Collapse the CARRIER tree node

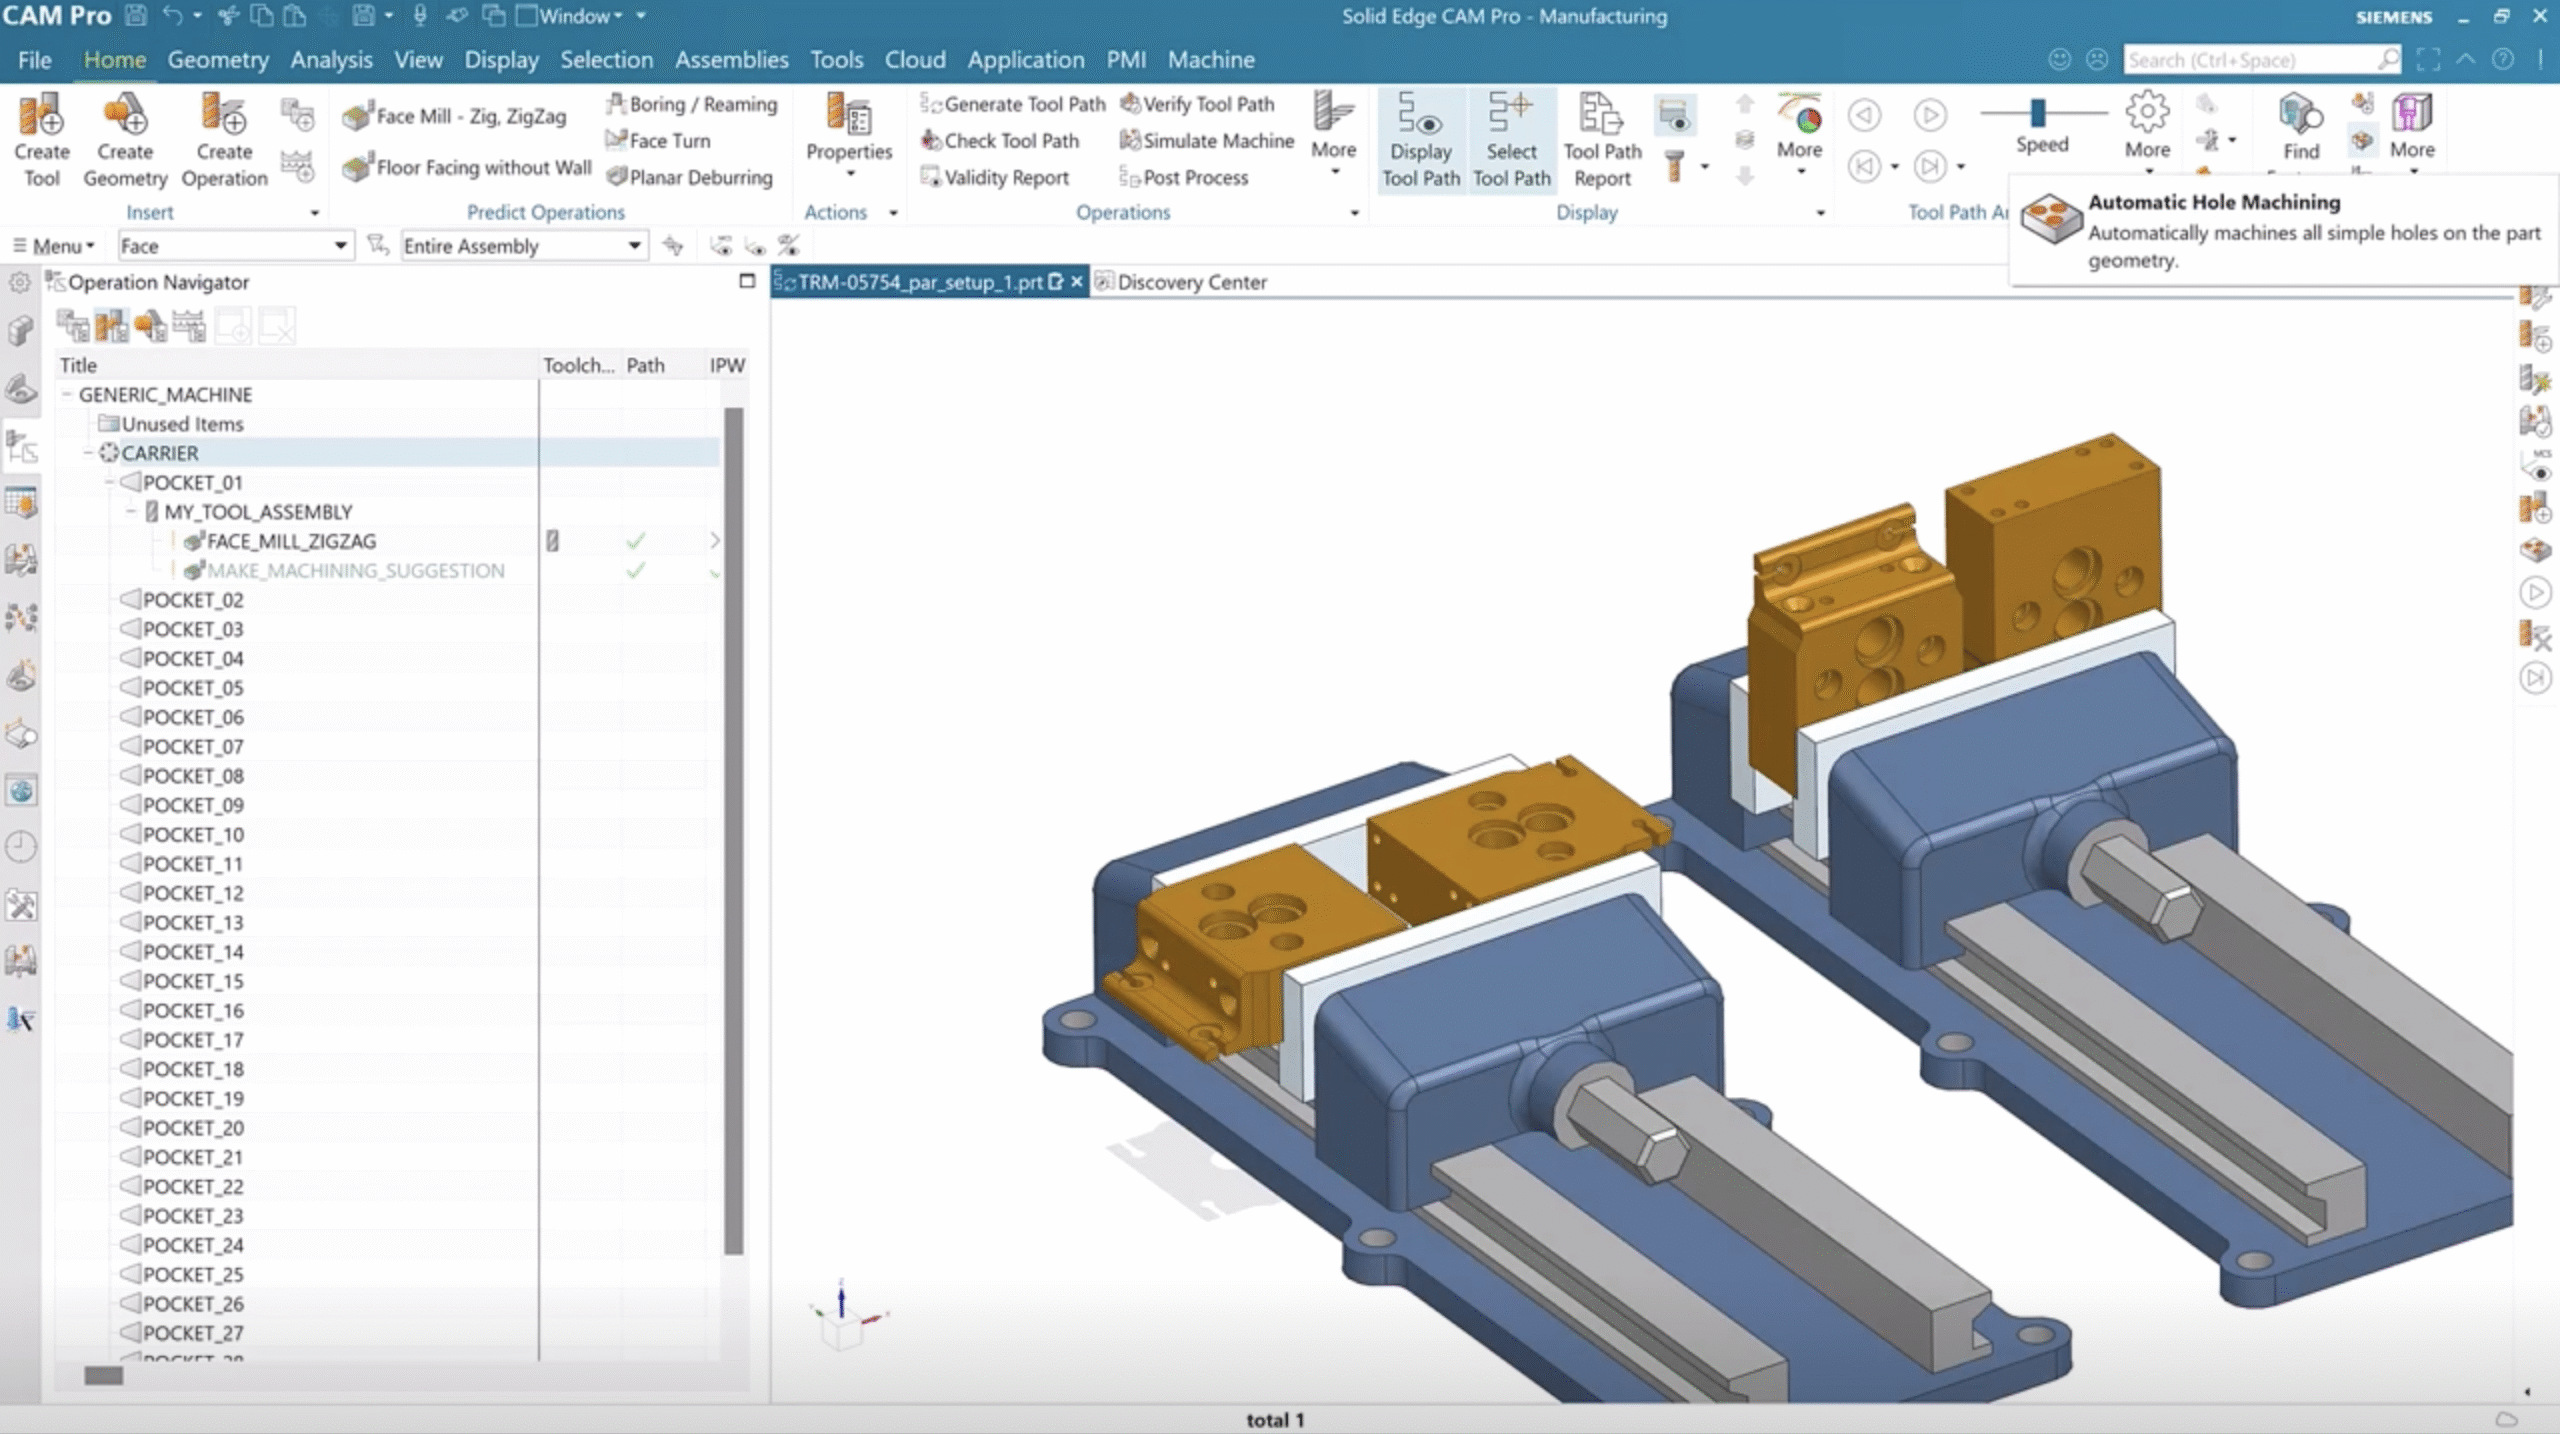click(90, 452)
